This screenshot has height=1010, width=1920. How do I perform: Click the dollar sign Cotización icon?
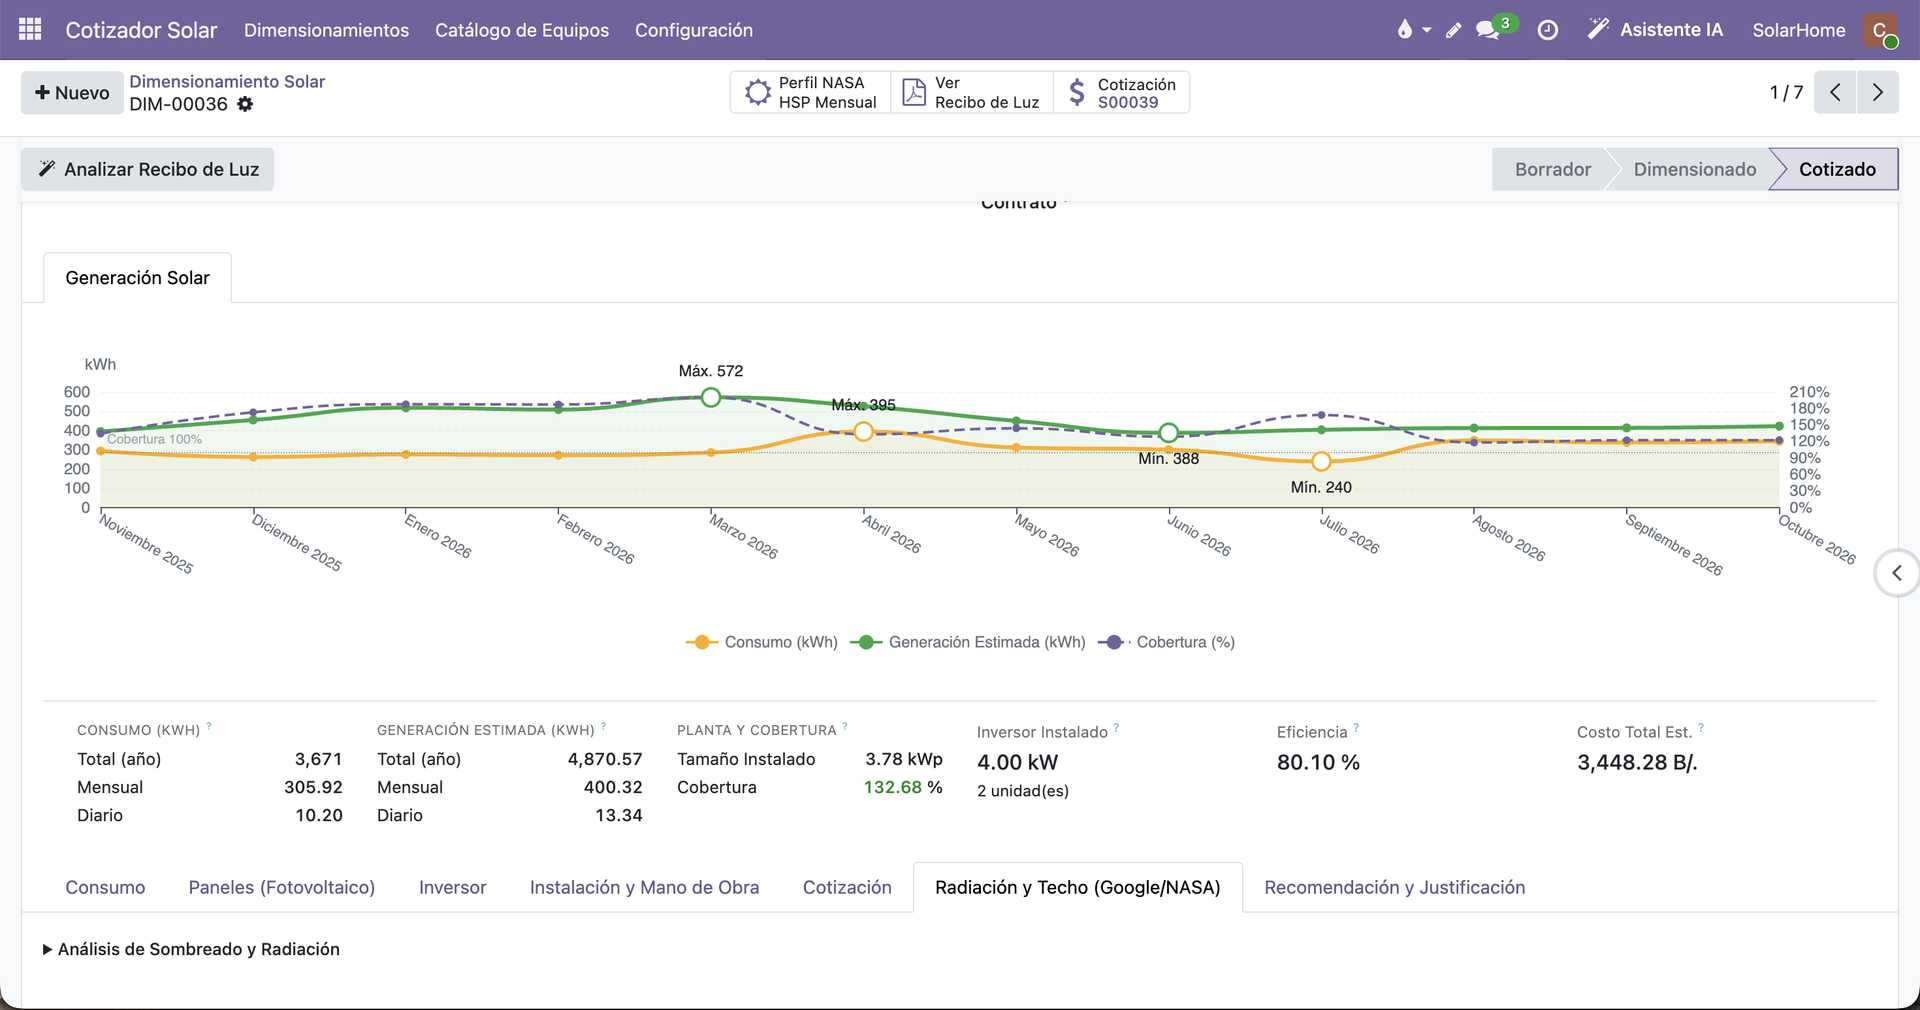(1076, 92)
